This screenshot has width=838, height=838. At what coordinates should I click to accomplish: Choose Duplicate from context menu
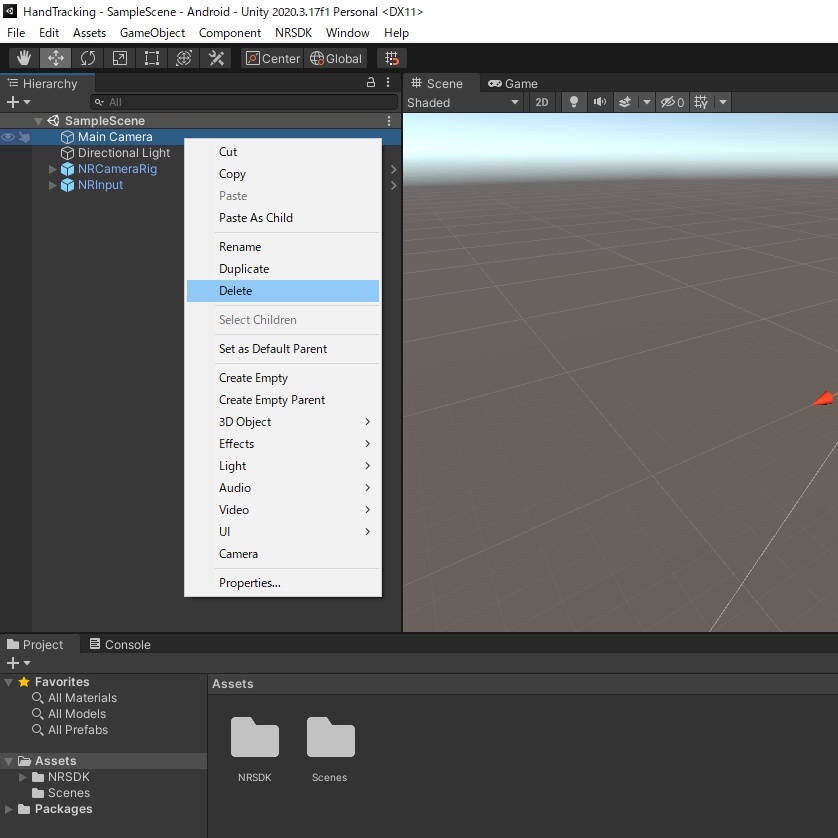[x=283, y=269]
